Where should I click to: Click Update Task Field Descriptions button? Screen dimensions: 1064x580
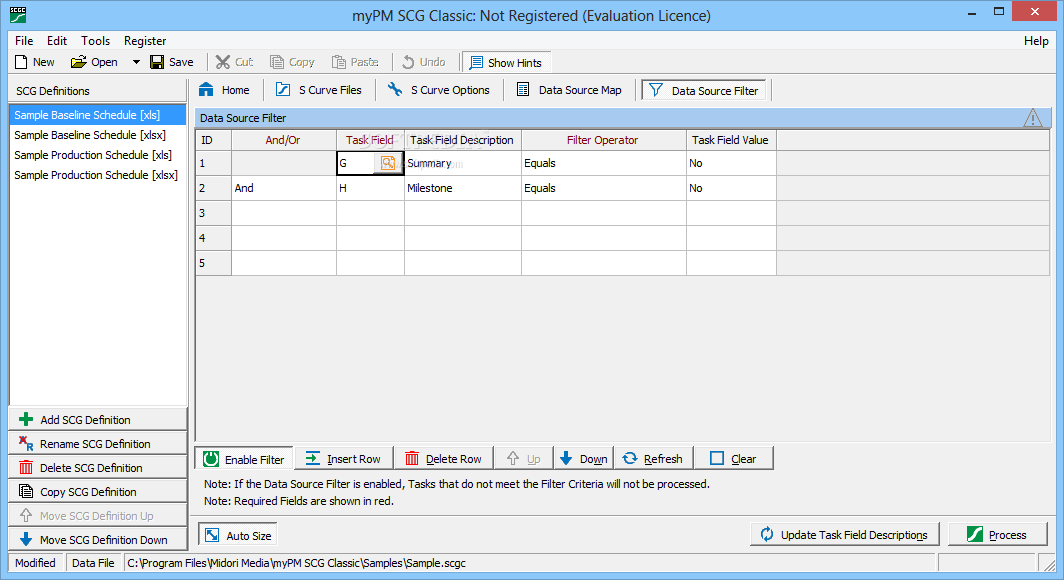tap(845, 535)
